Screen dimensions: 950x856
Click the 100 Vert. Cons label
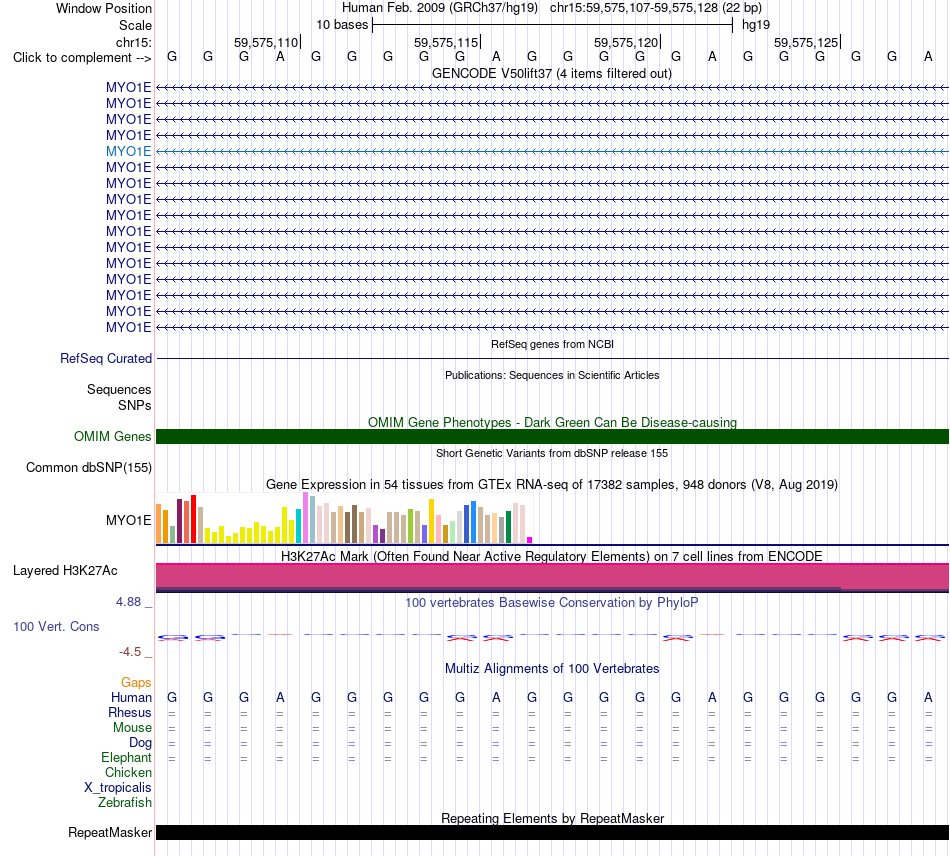56,626
